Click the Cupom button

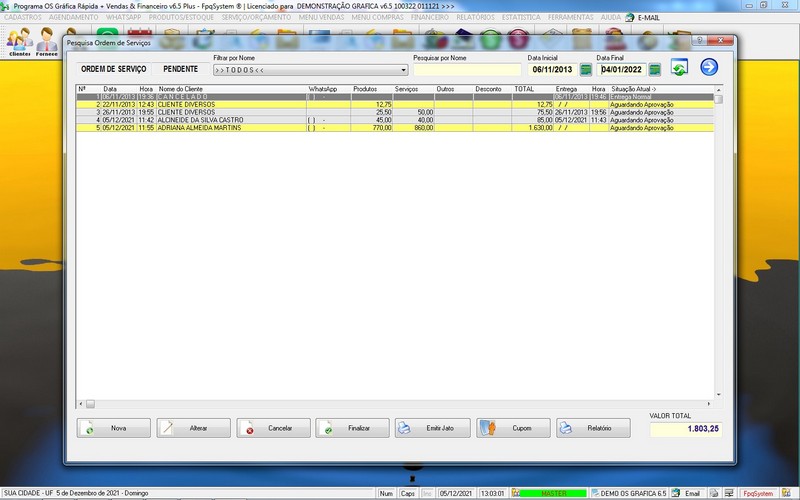[x=513, y=428]
